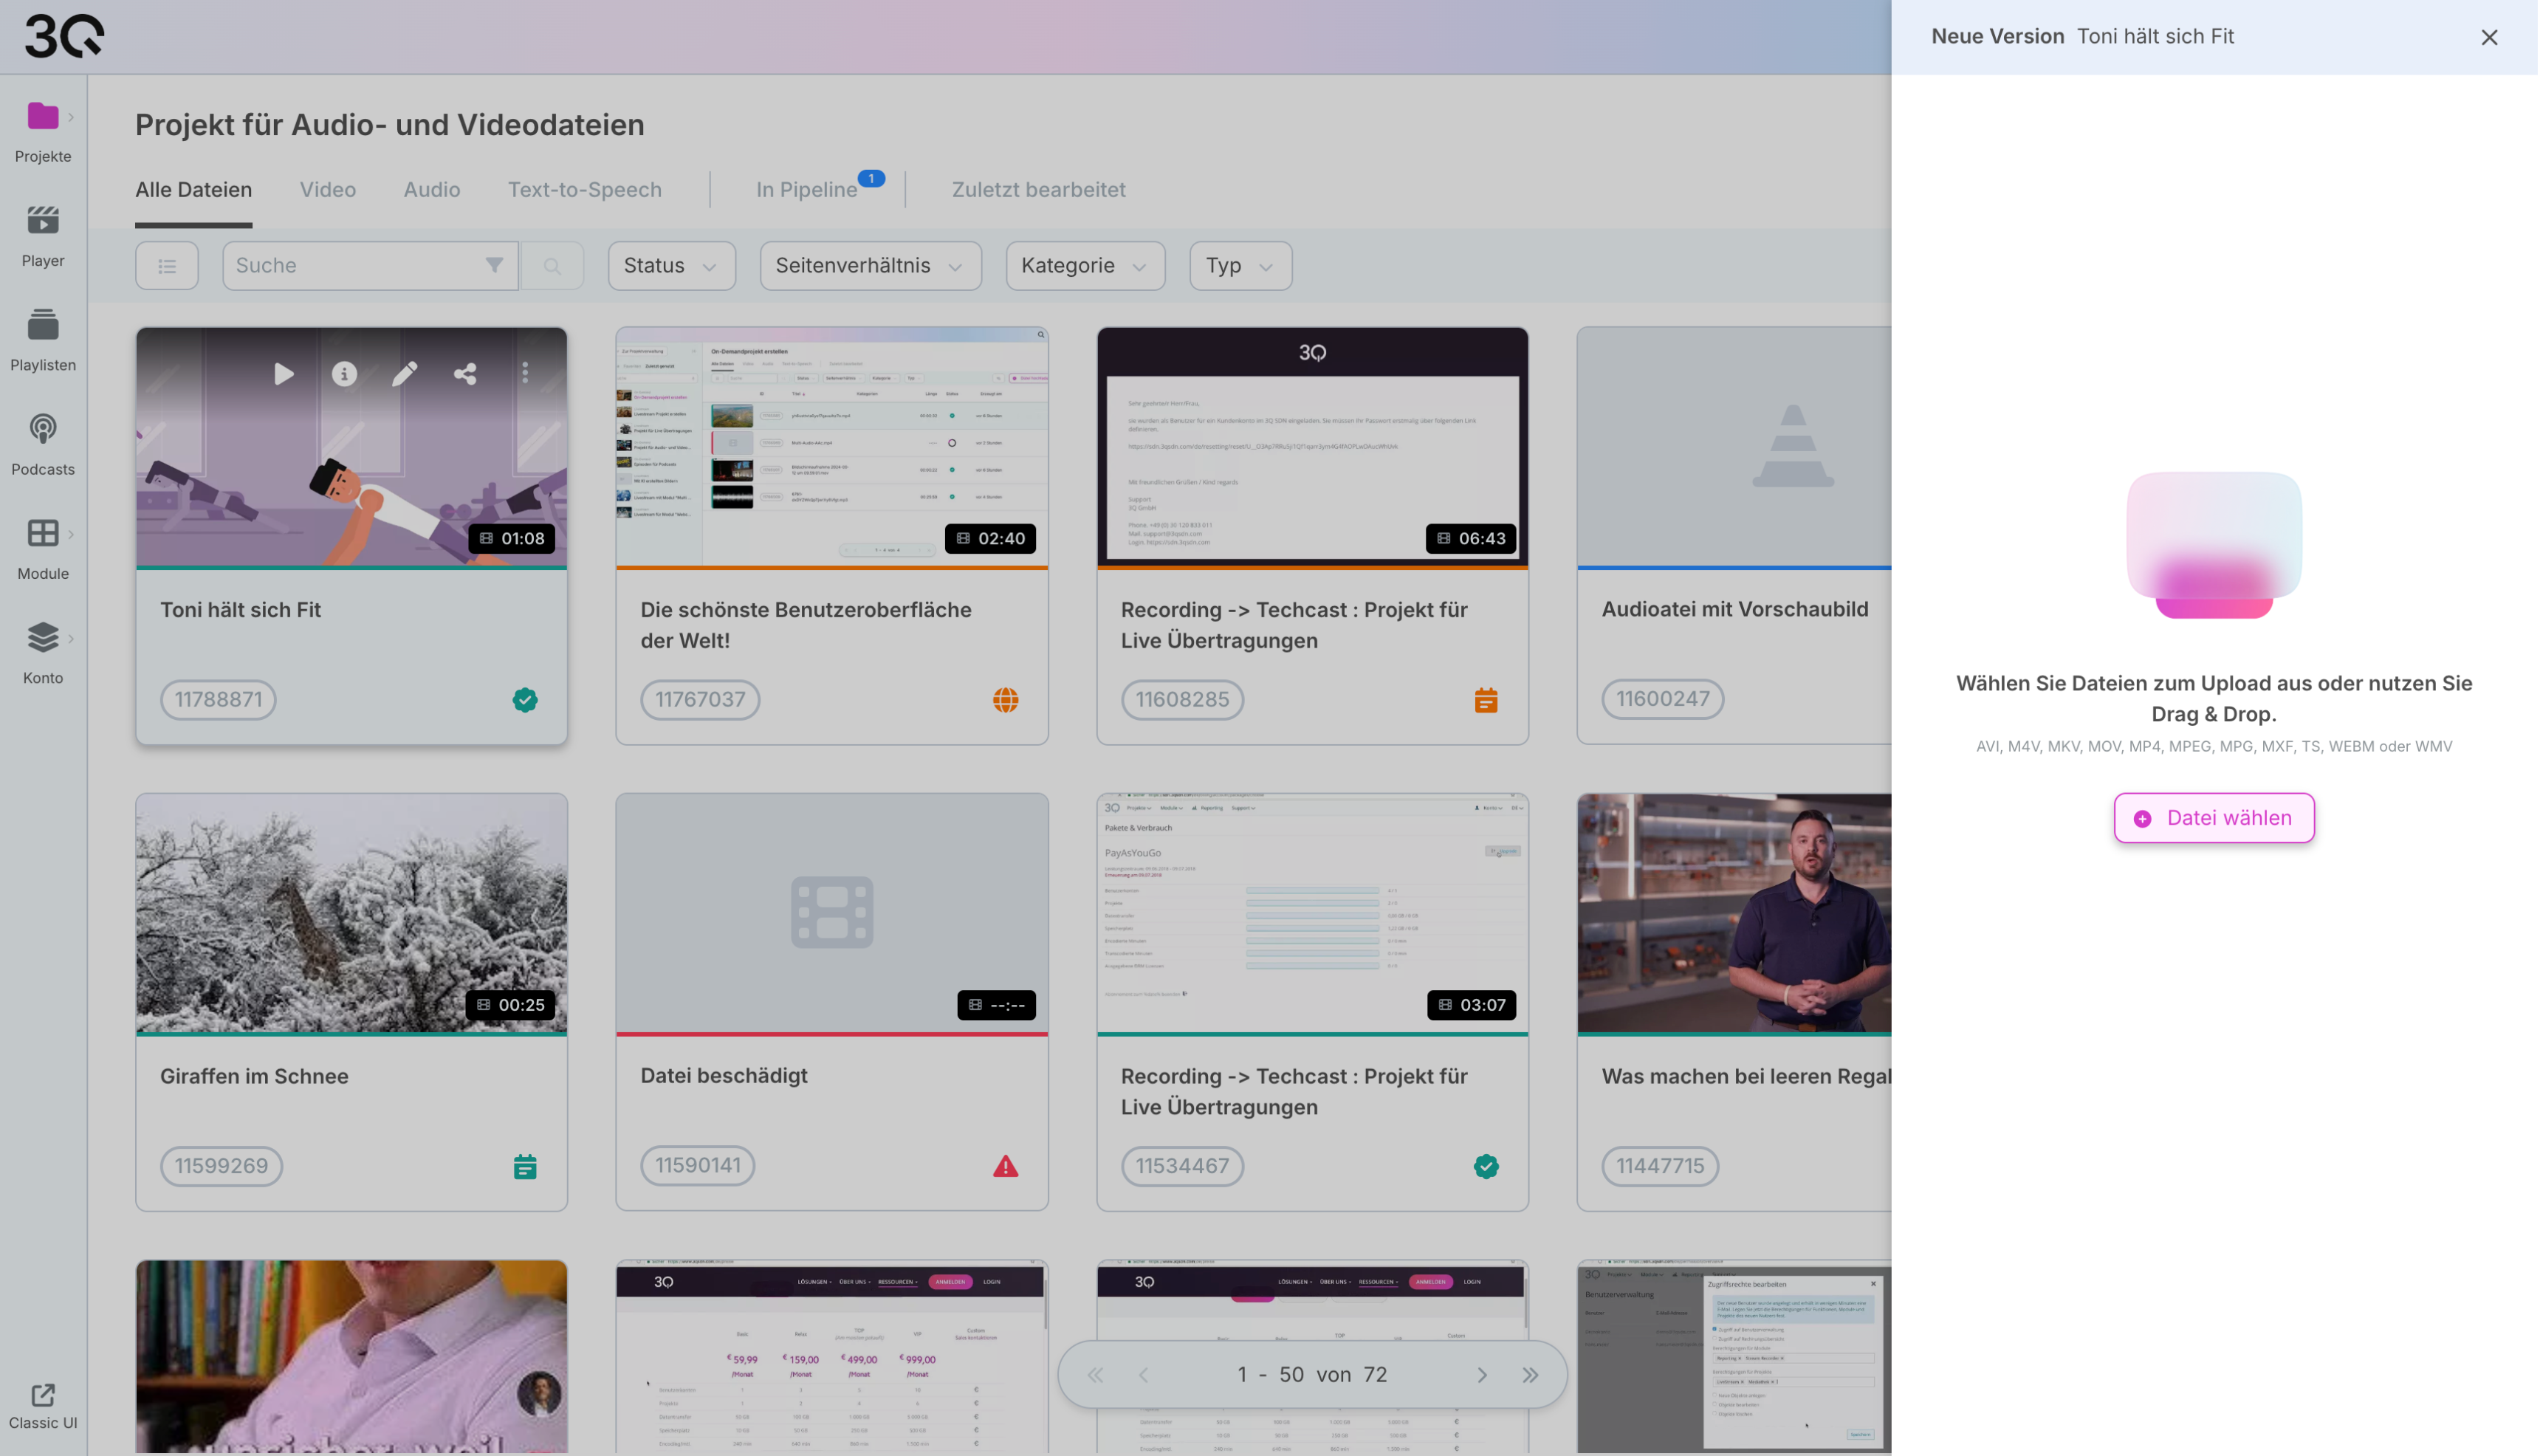Switch to the In Pipeline tab

[807, 190]
